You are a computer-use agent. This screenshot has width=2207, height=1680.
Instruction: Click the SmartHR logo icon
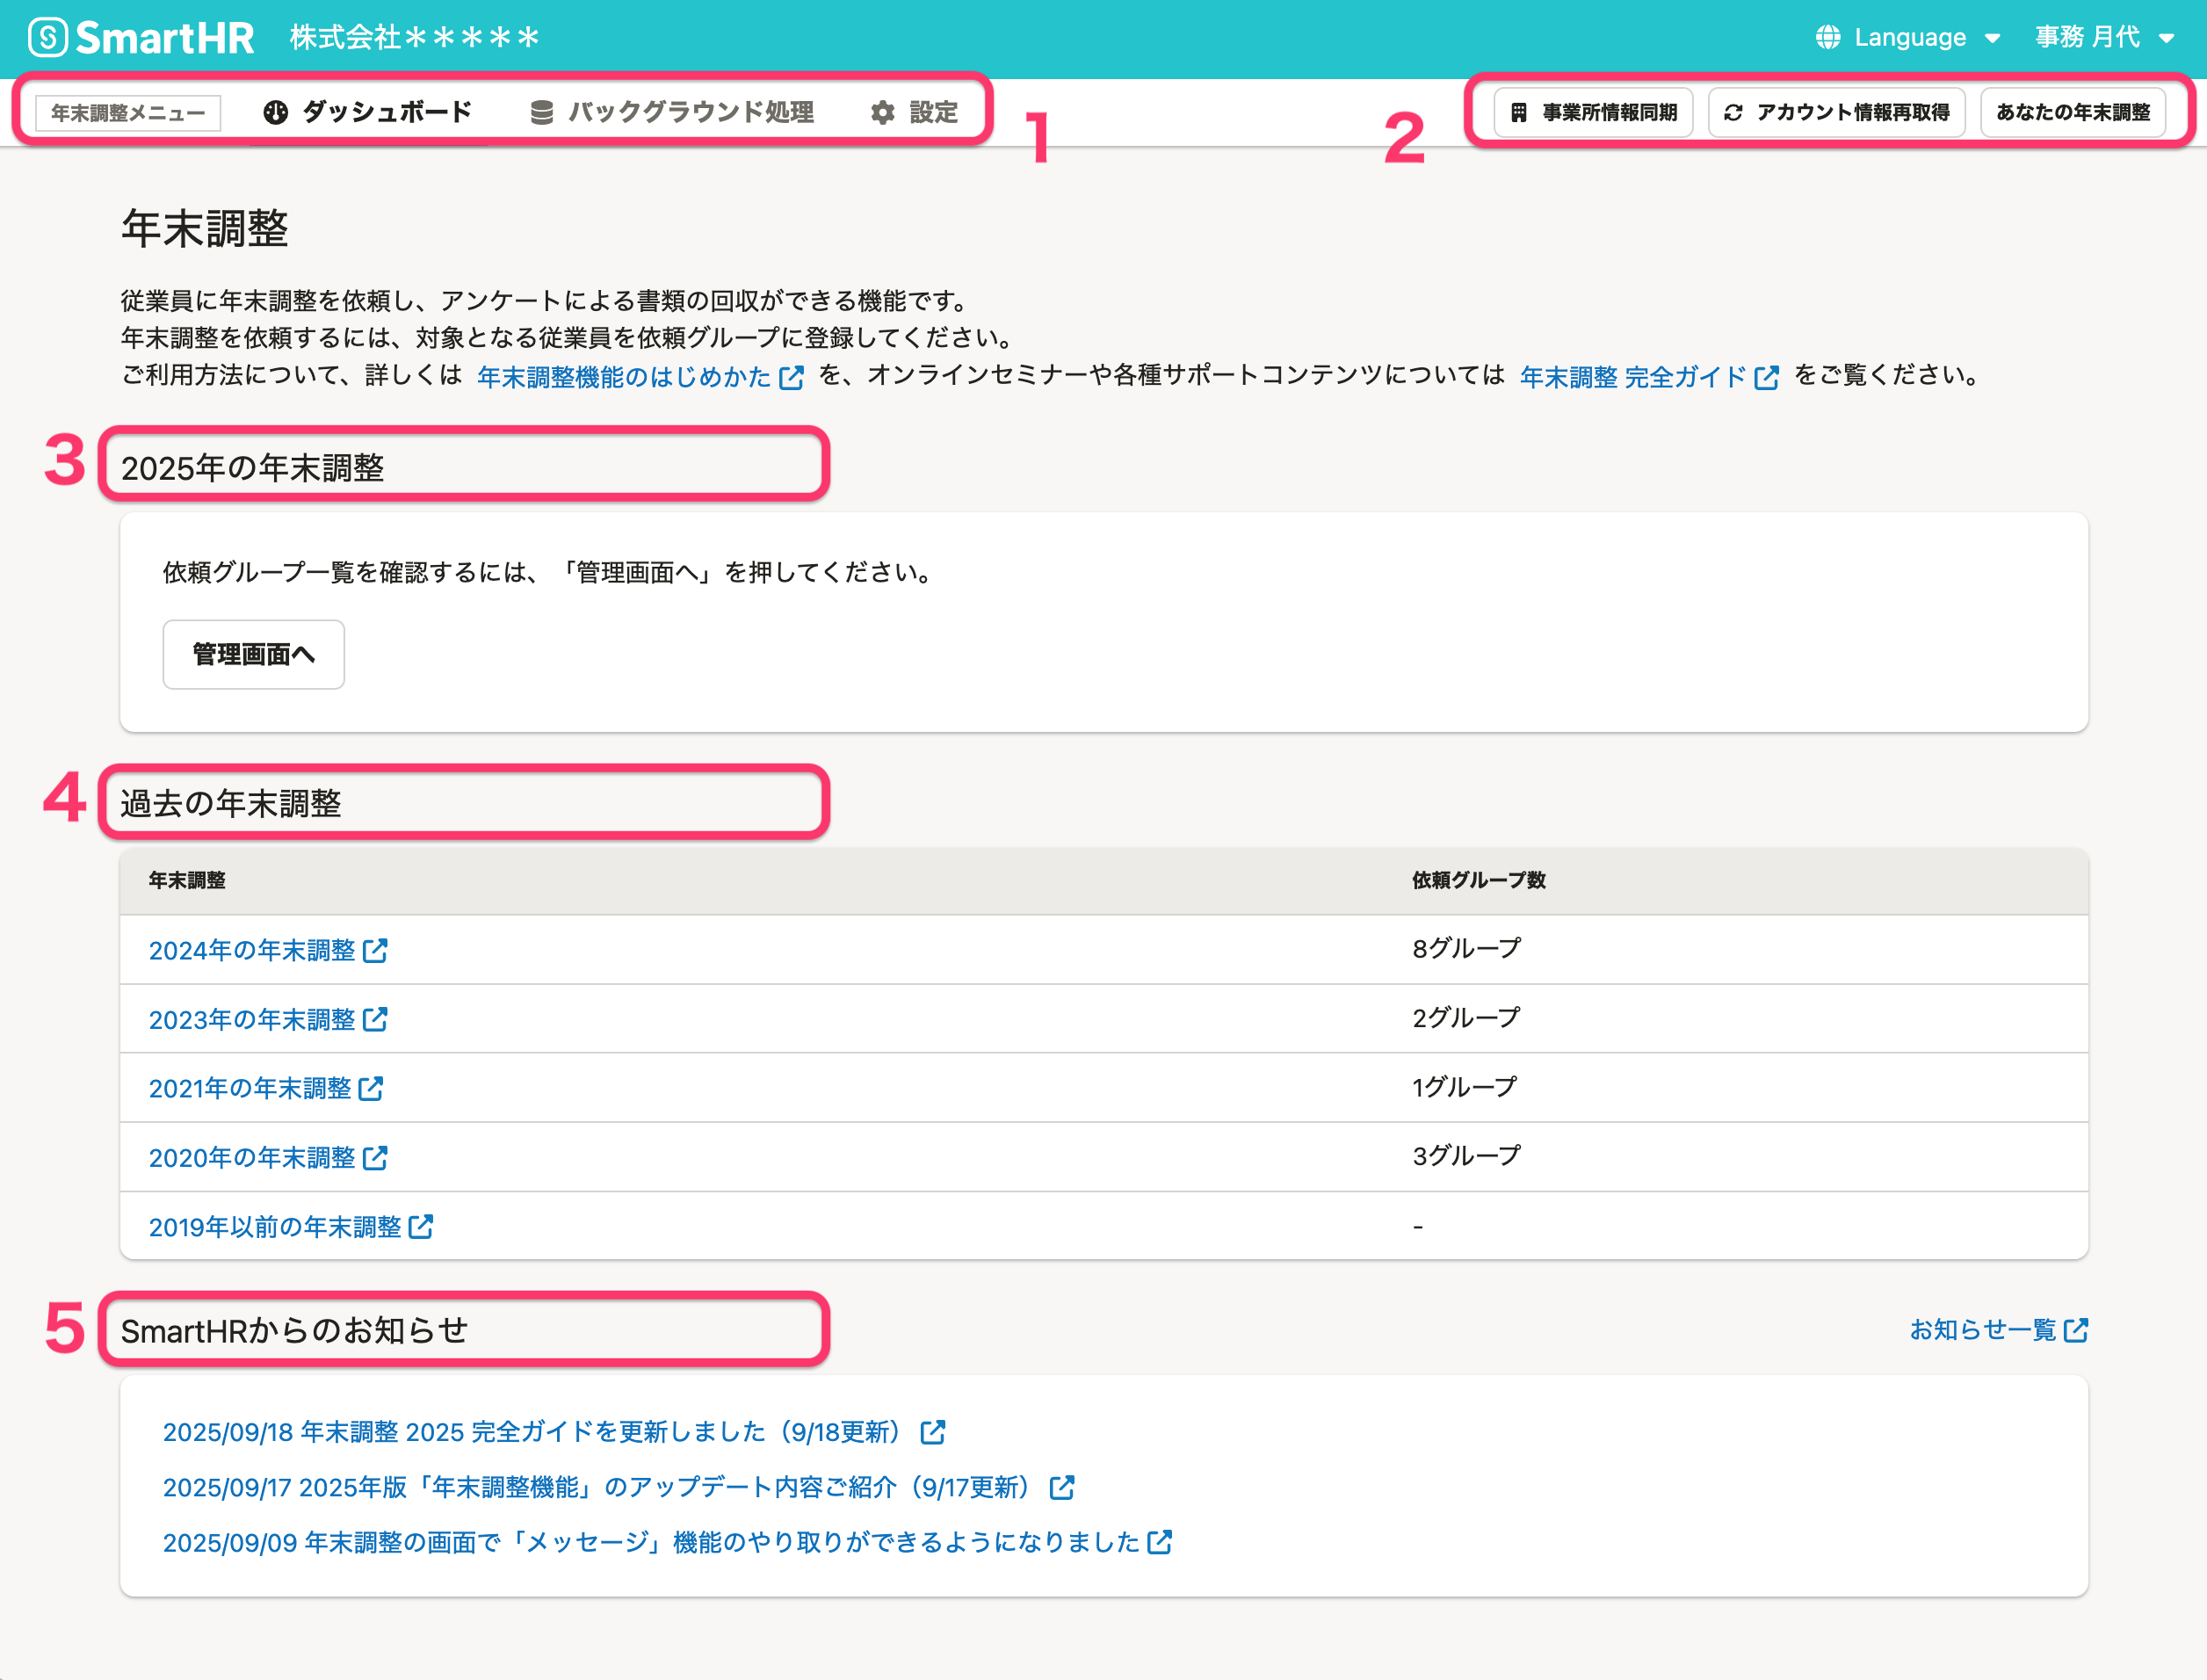click(x=47, y=38)
